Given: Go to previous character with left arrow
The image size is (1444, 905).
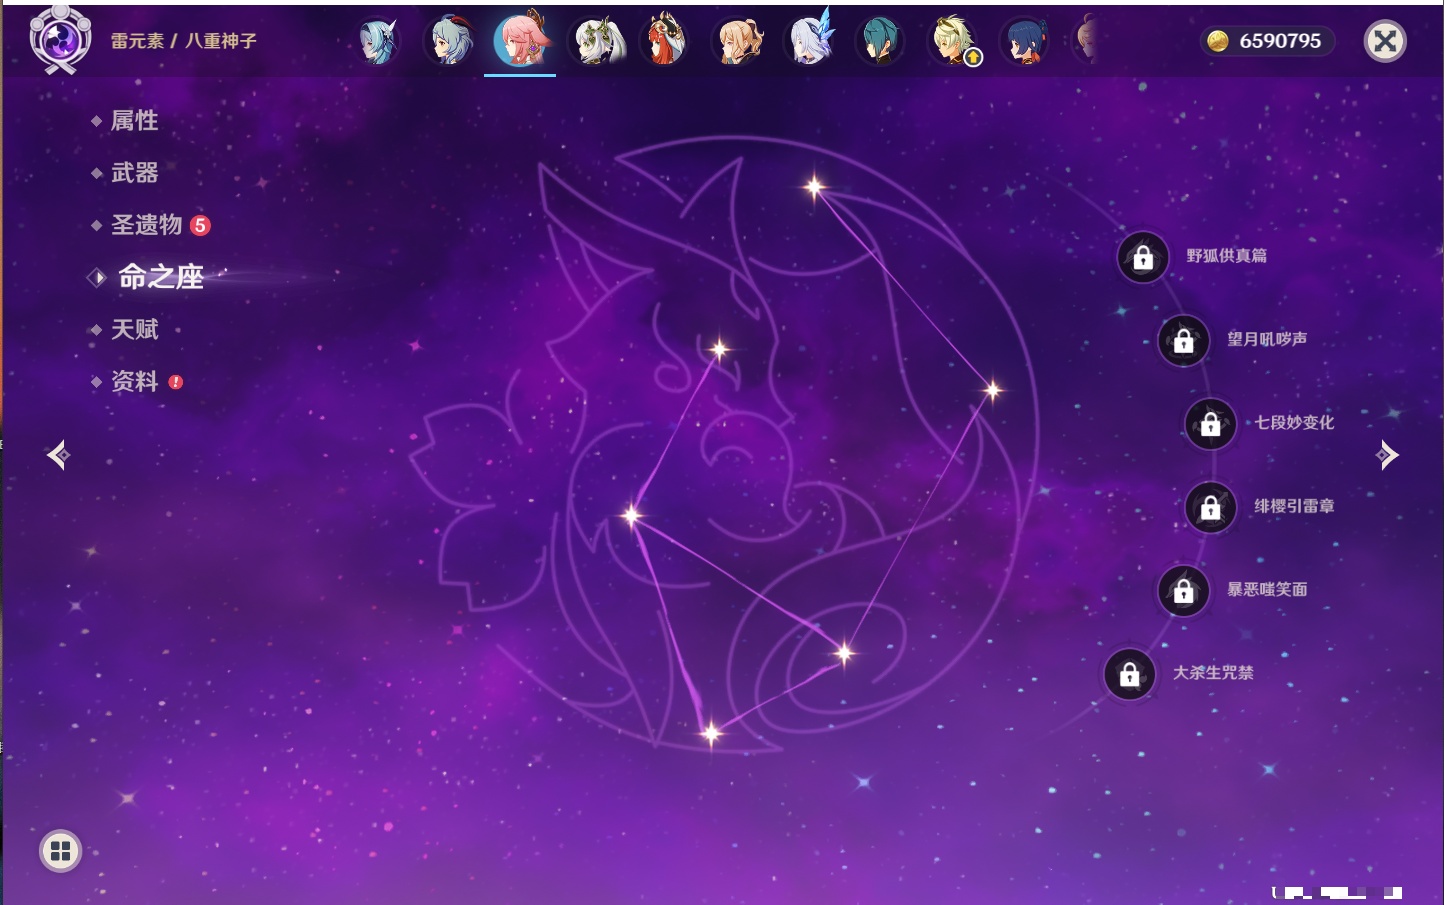Looking at the screenshot, I should [58, 455].
